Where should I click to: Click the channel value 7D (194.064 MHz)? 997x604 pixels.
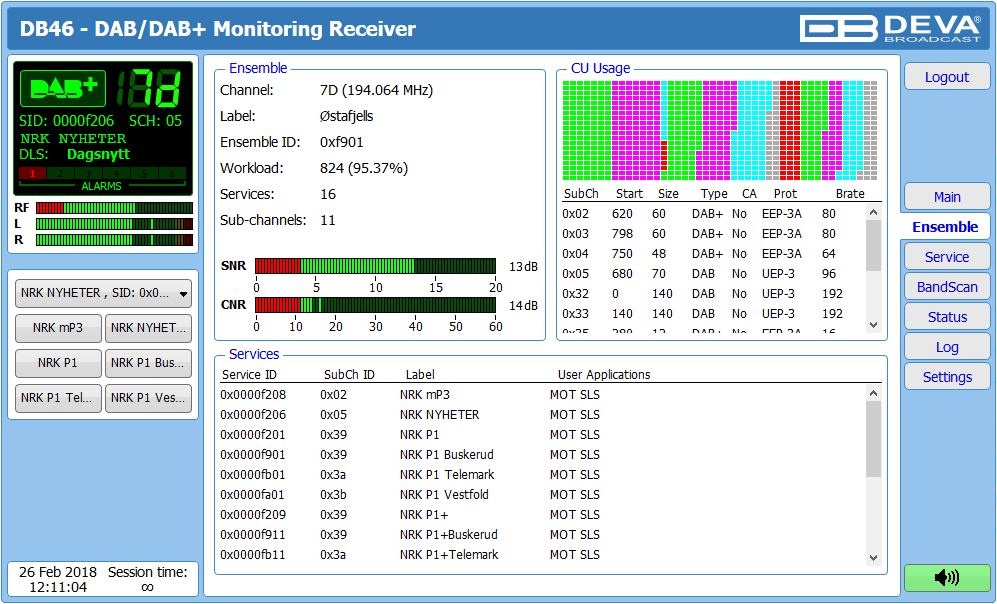376,90
